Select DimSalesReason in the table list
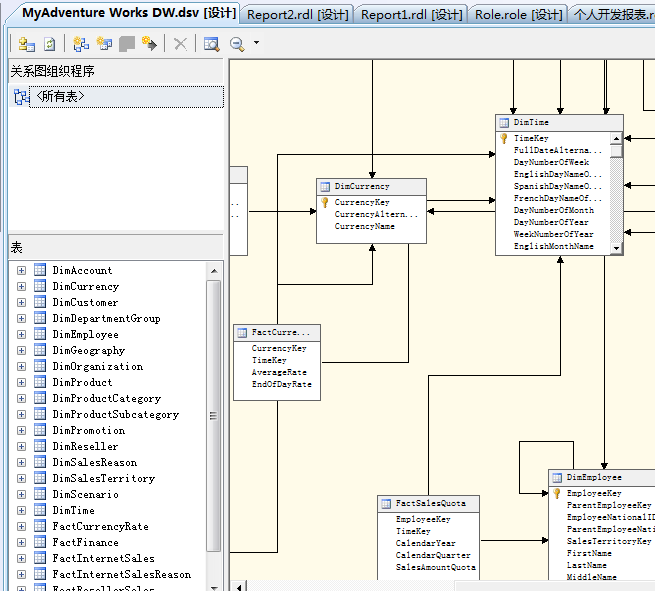Viewport: 655px width, 591px height. pos(95,462)
